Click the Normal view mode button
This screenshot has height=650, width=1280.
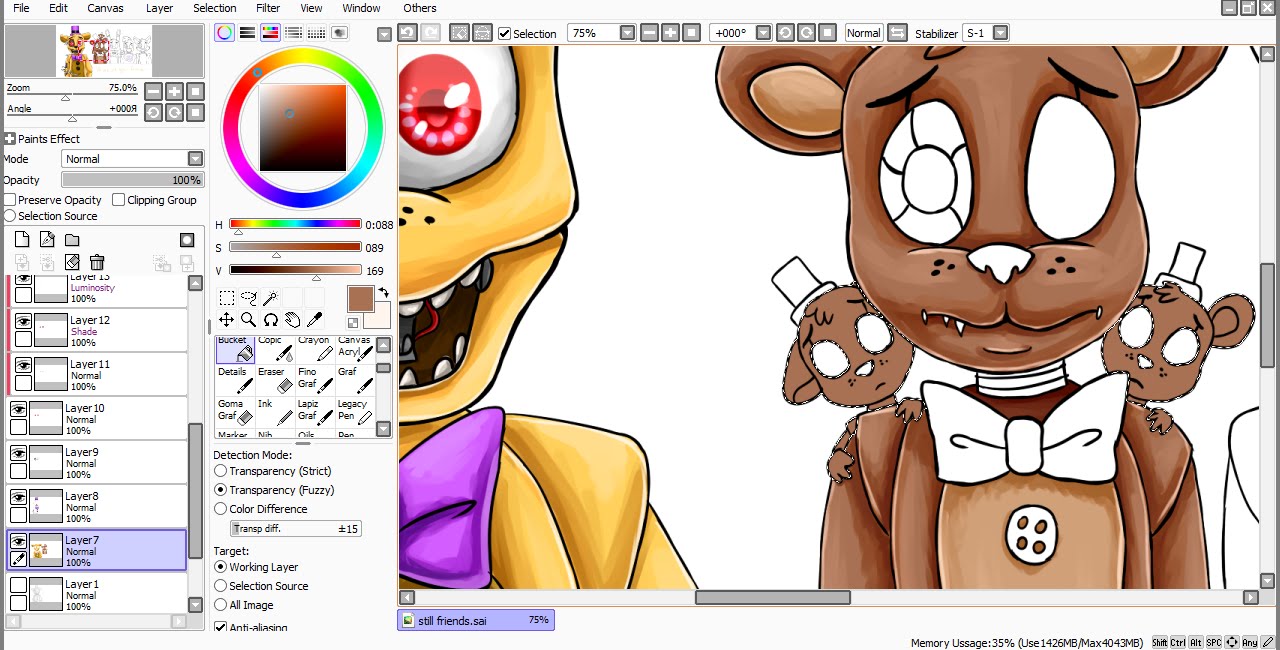pos(863,33)
